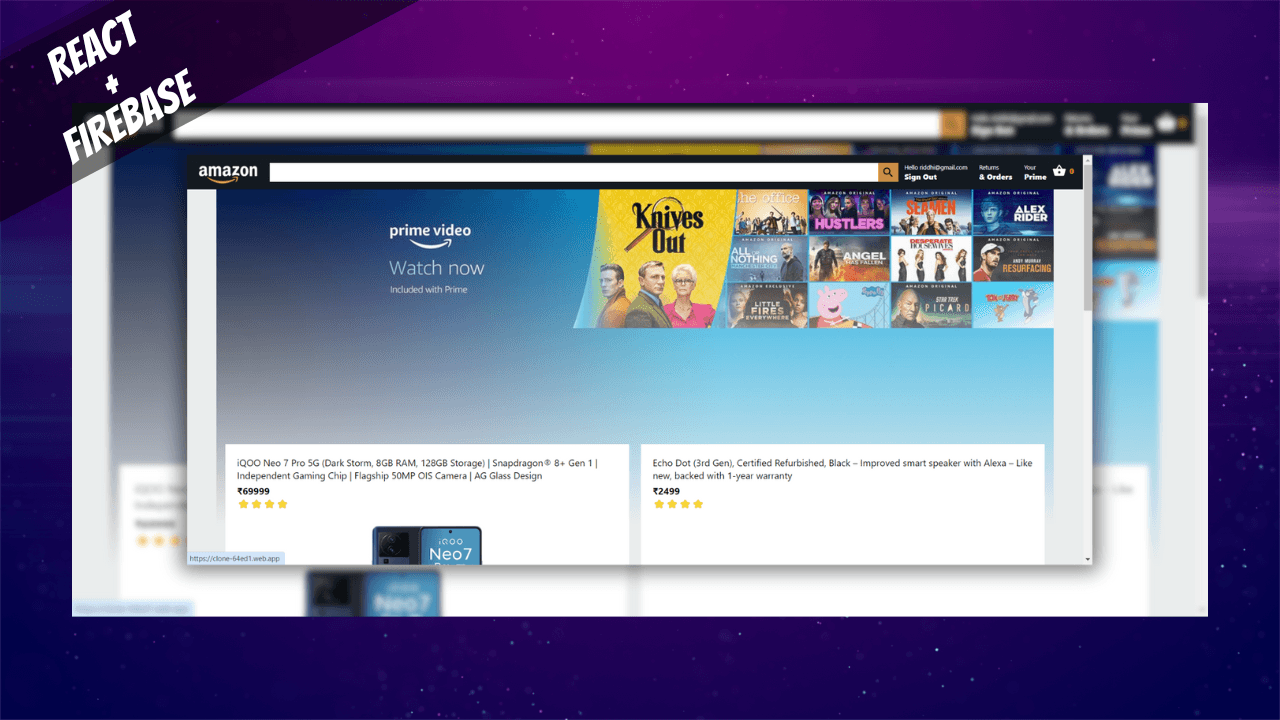Image resolution: width=1280 pixels, height=720 pixels.
Task: Click the ₹69999 price
Action: (x=253, y=491)
